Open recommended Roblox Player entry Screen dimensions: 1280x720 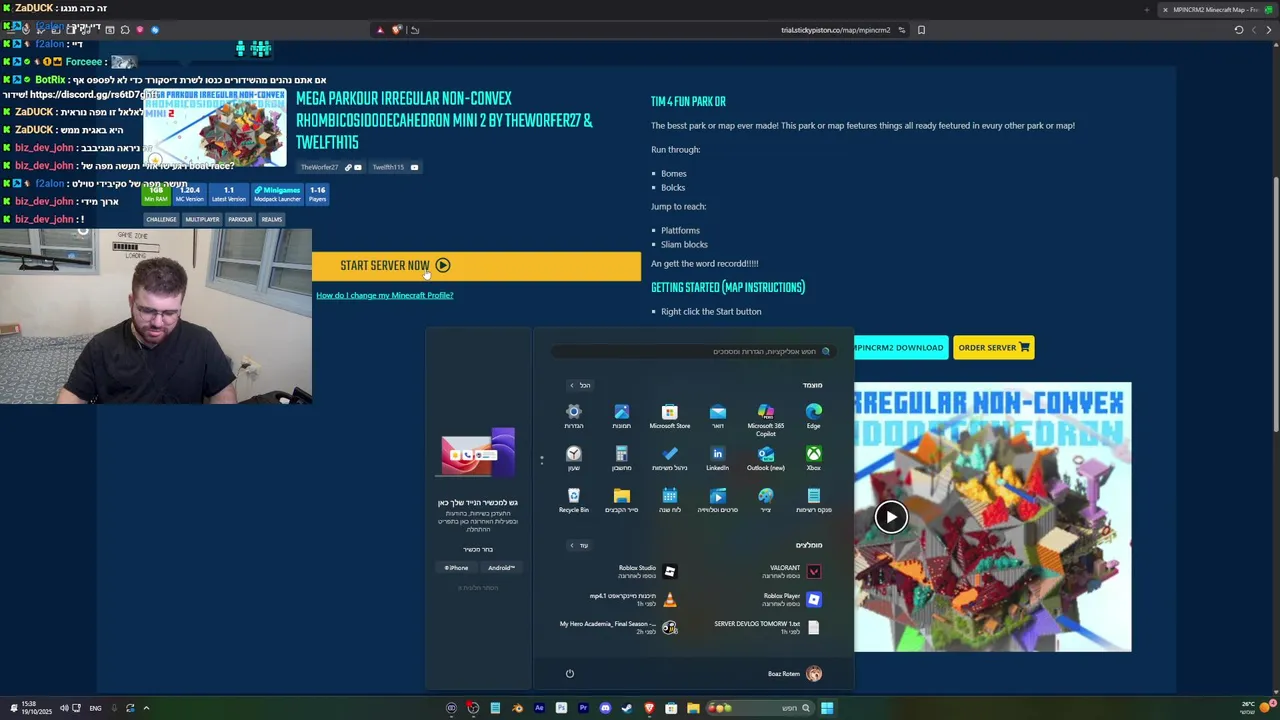[790, 599]
